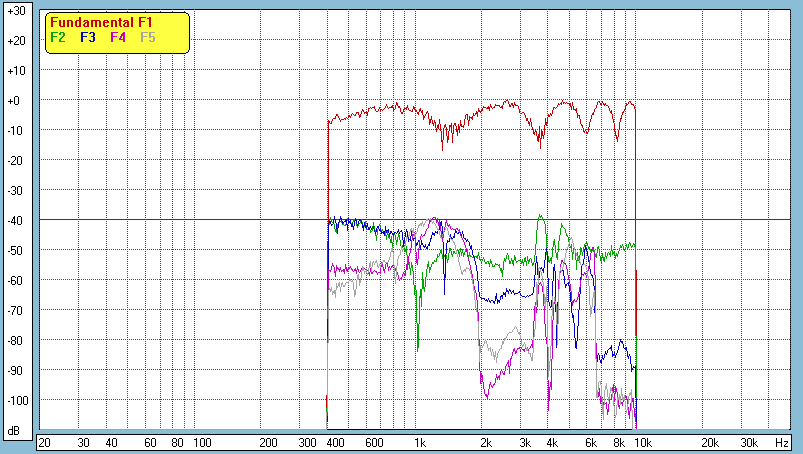
Task: Toggle the green F2 legend entry
Action: (x=58, y=37)
